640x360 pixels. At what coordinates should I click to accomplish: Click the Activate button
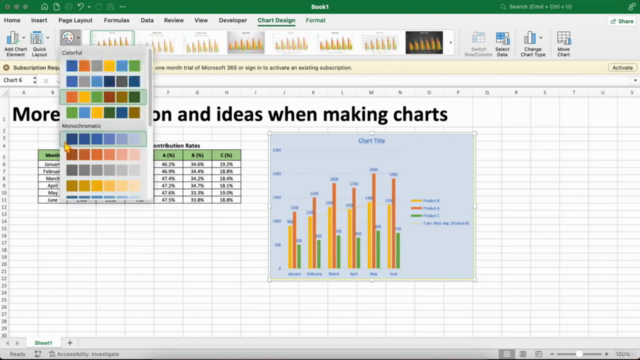622,68
